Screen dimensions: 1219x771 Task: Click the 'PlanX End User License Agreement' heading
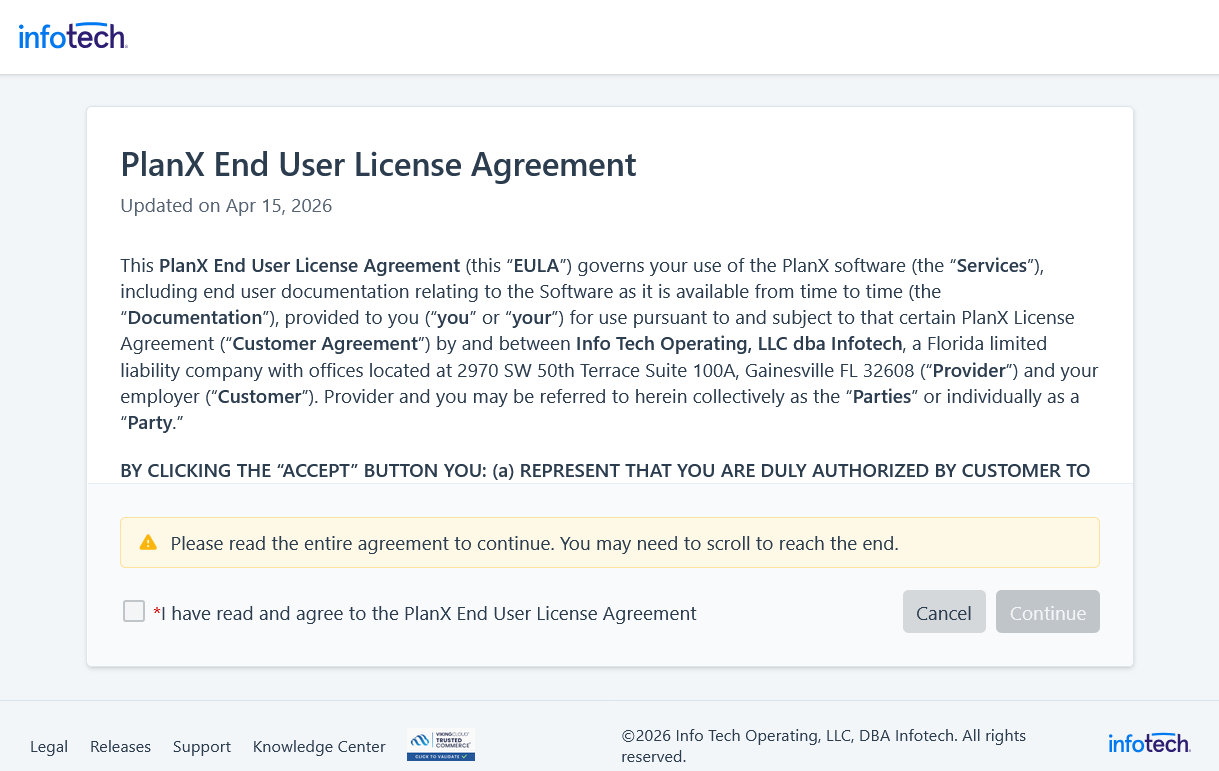click(x=378, y=164)
